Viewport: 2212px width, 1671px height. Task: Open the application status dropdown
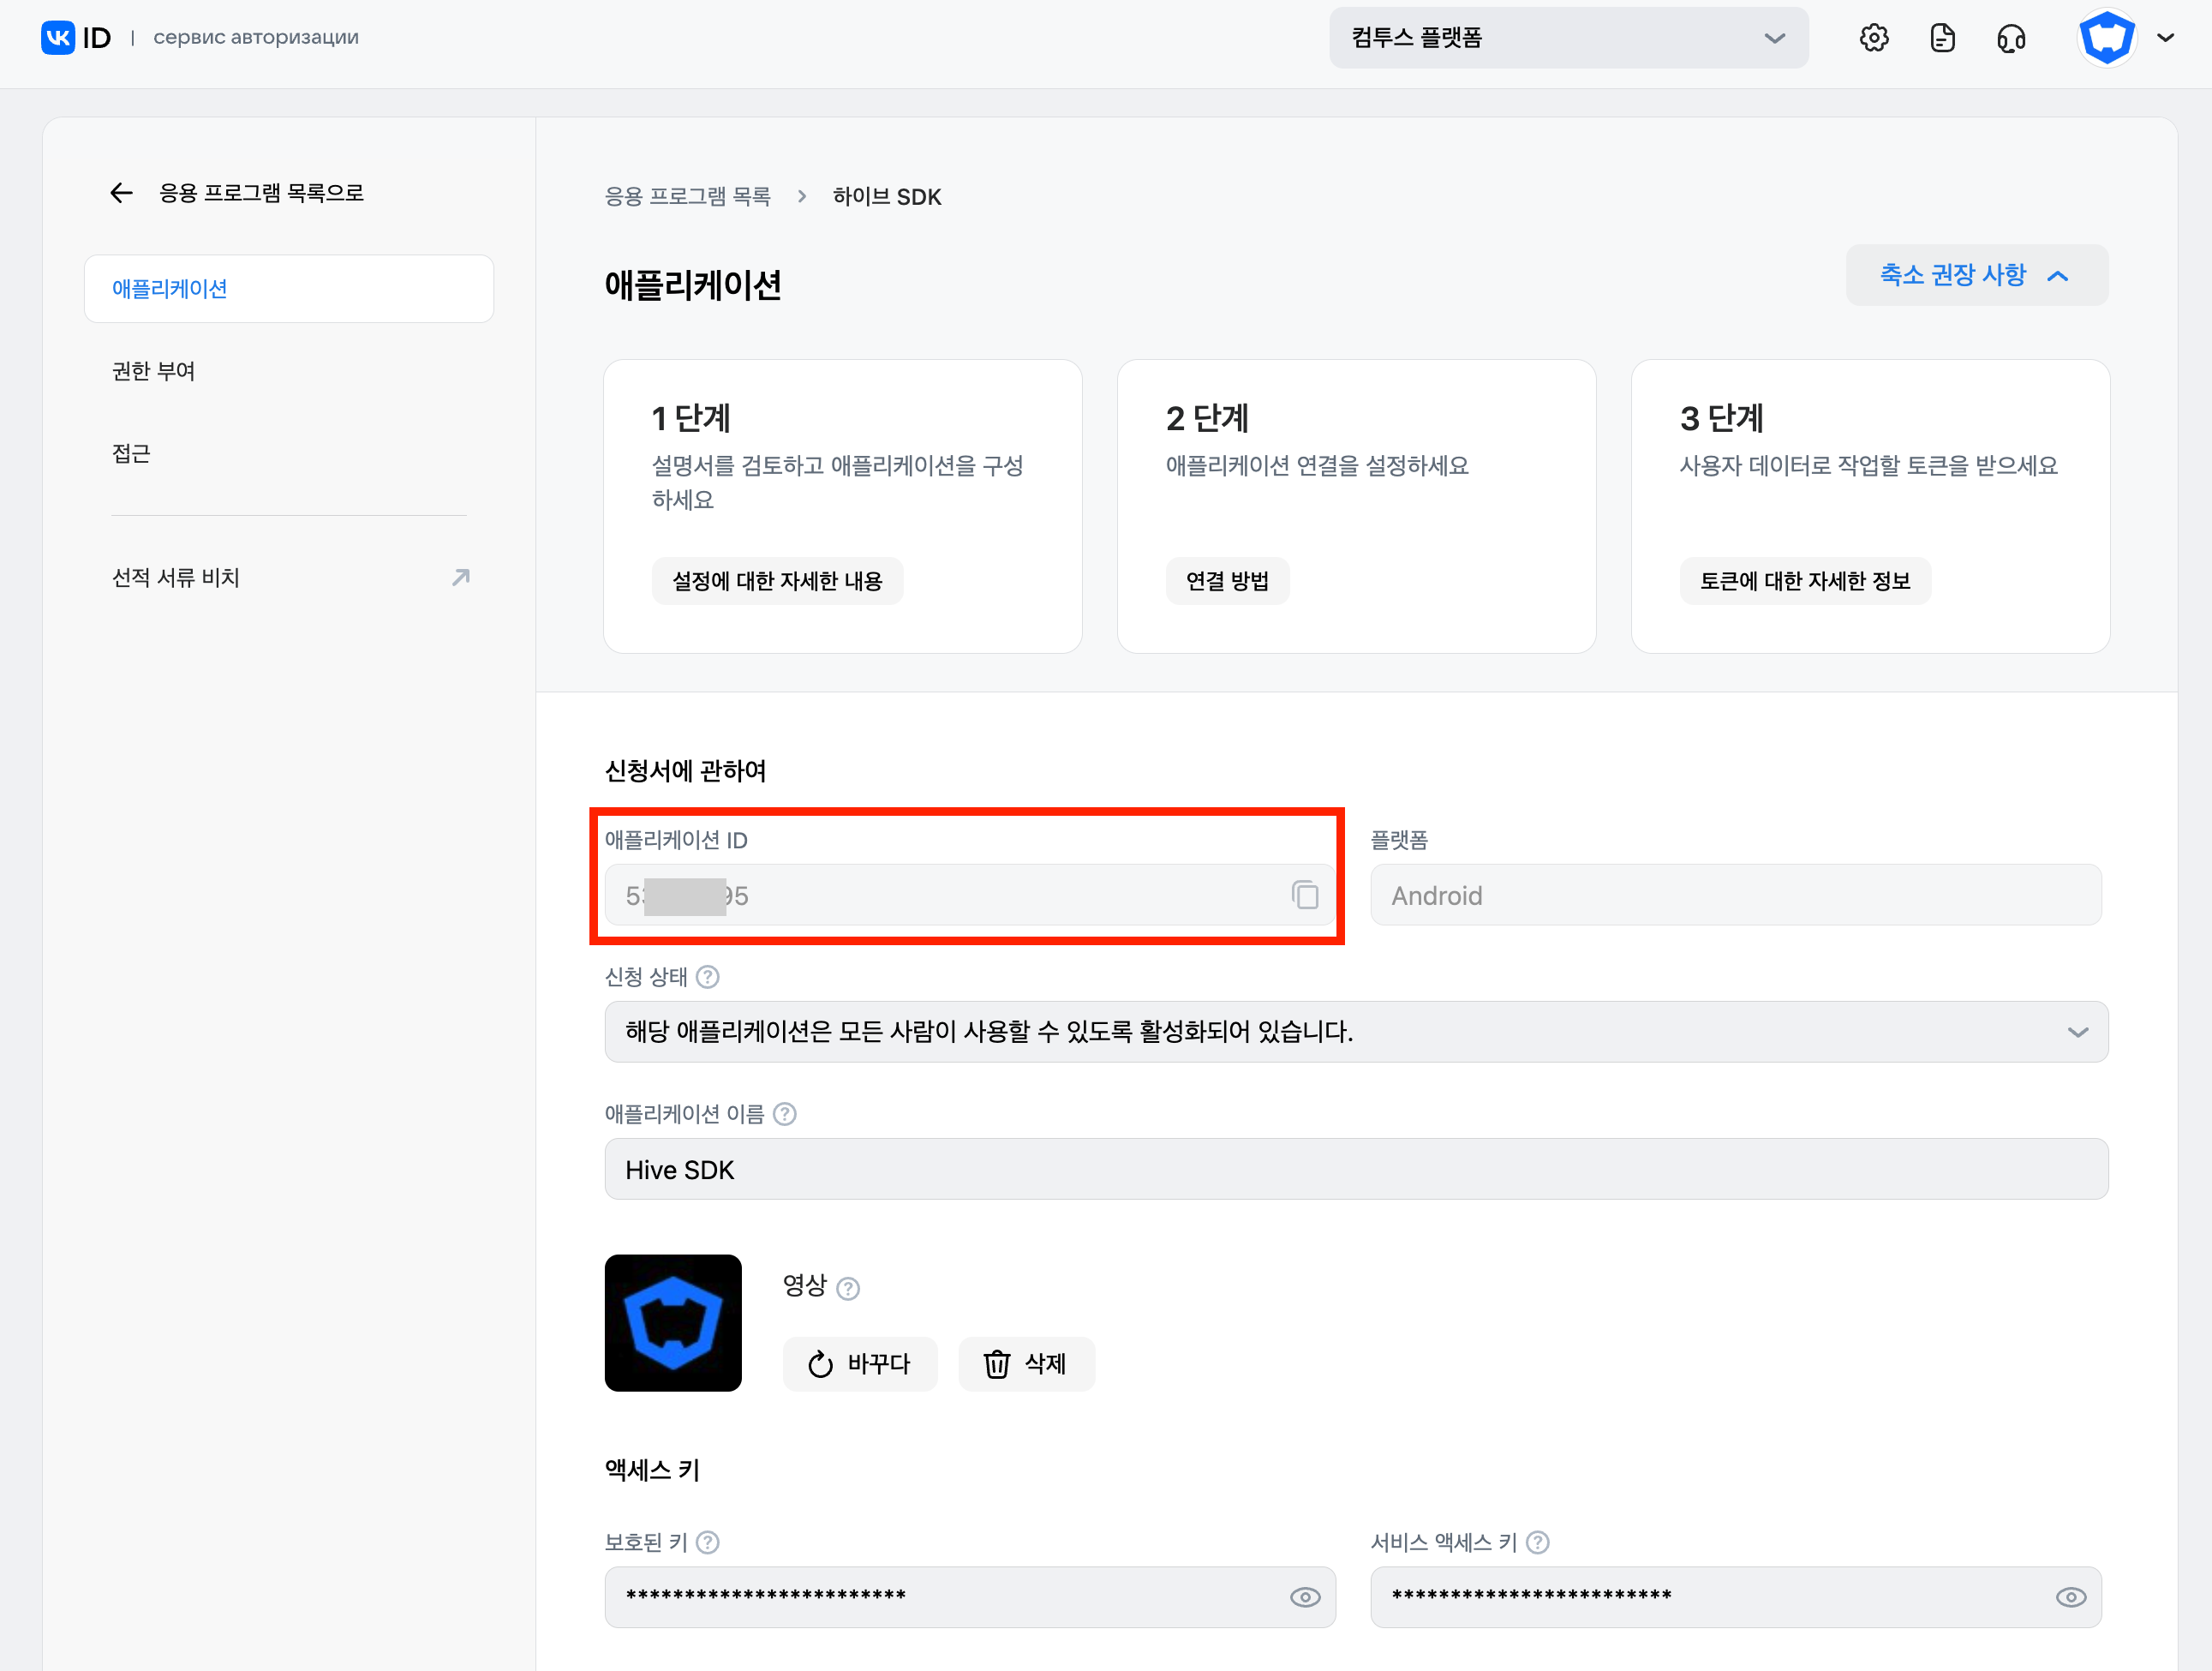click(1355, 1032)
